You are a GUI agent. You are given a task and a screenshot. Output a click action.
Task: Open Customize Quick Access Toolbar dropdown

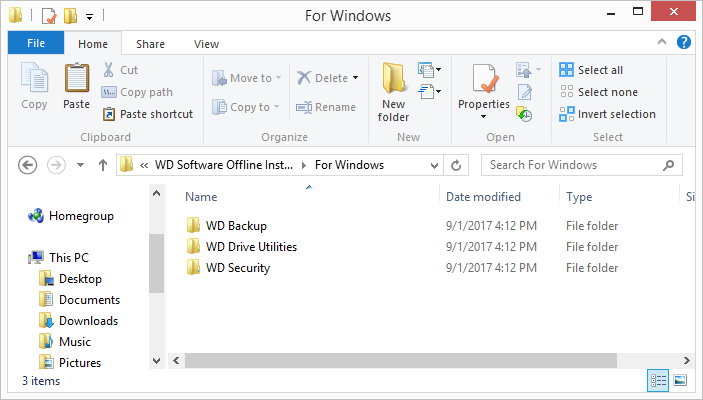tap(90, 17)
